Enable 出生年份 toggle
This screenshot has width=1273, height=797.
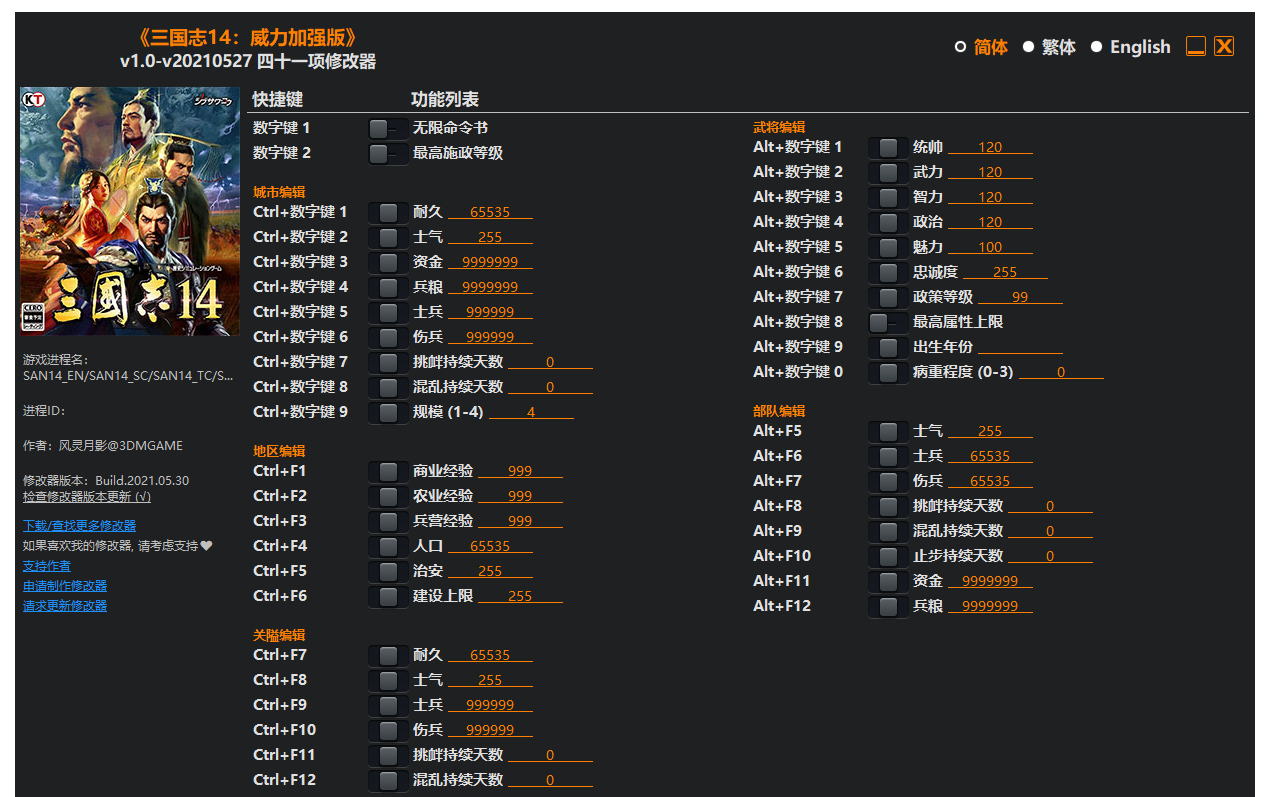[x=888, y=347]
